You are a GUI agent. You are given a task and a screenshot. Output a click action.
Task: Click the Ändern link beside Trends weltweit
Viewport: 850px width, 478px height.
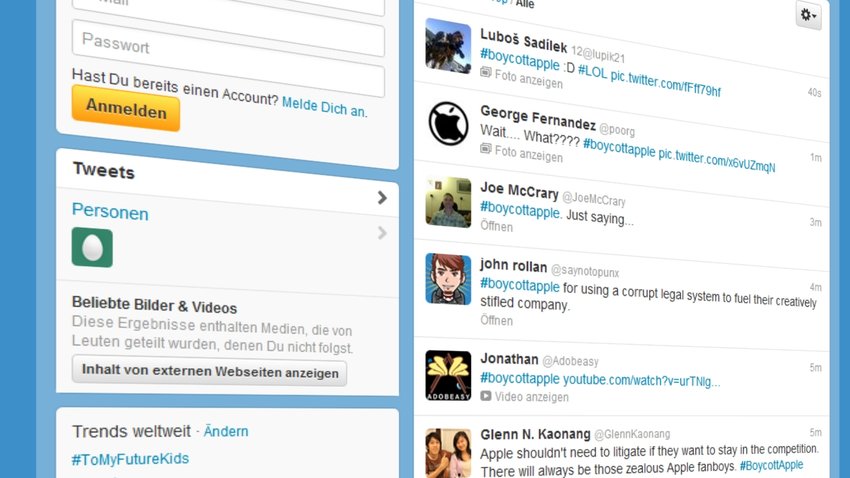226,431
